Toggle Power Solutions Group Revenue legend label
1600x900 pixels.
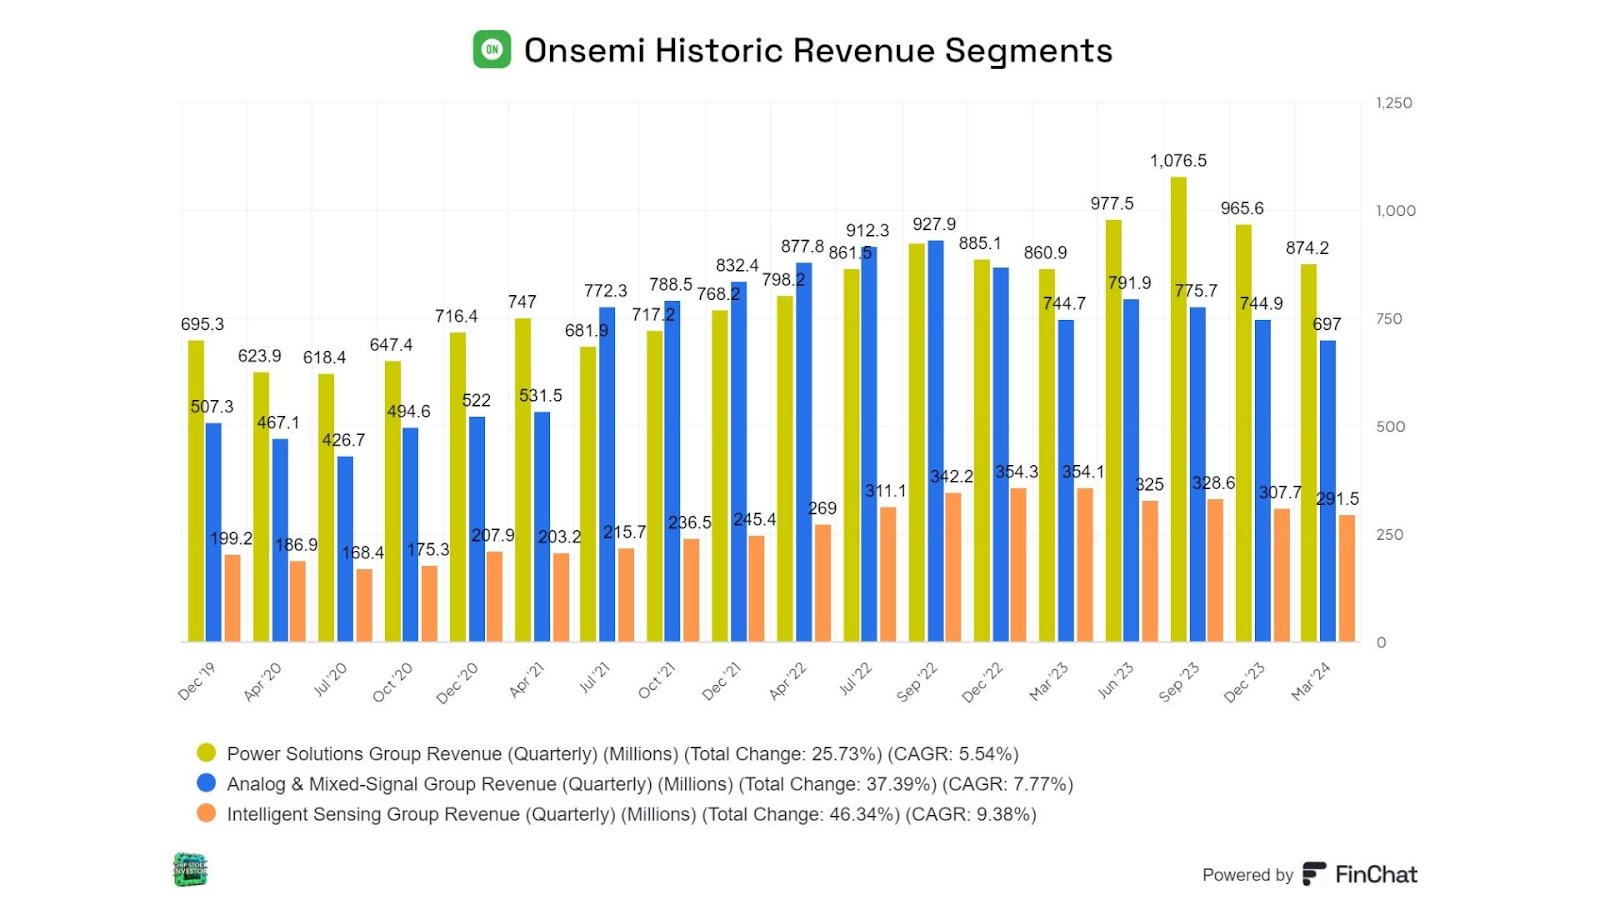click(622, 754)
